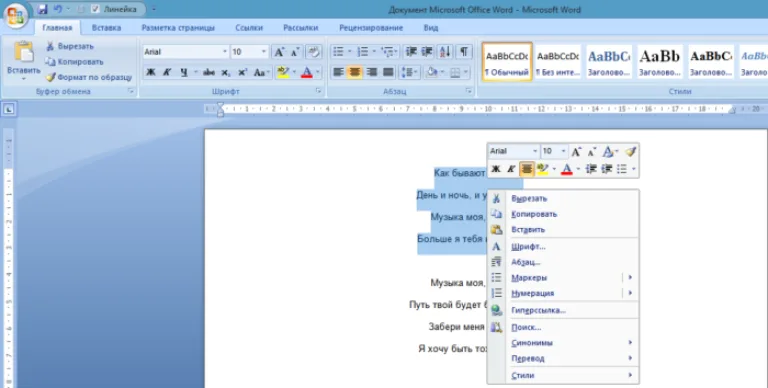Open the Буфер обмена dialog launcher
Screen dimensions: 768x388
131,91
